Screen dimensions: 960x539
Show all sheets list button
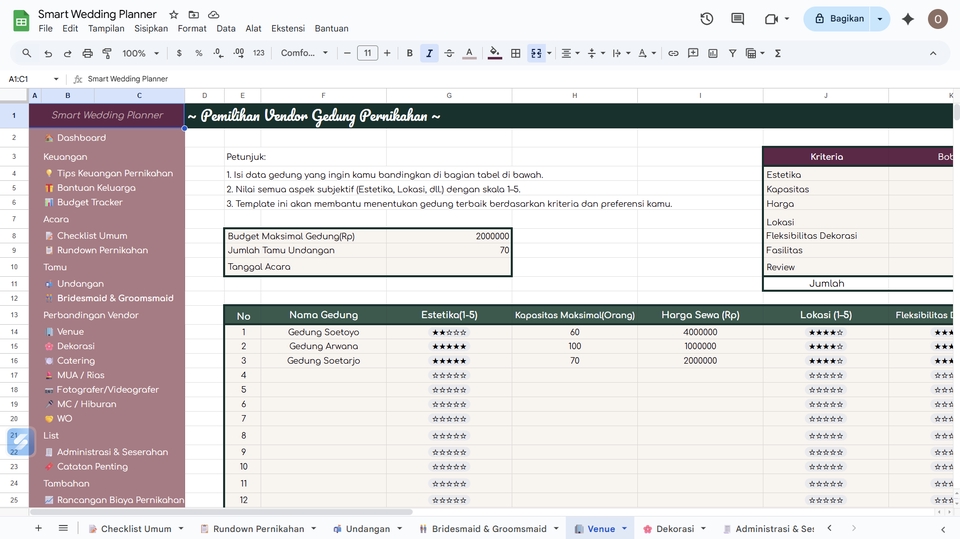(x=63, y=528)
